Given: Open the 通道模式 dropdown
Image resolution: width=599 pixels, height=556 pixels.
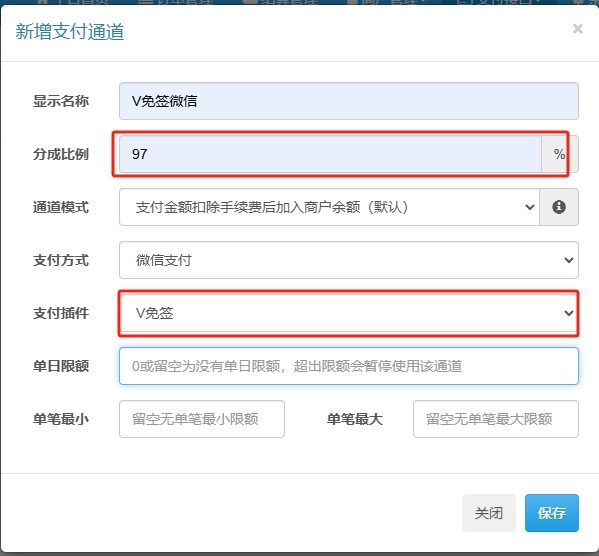Looking at the screenshot, I should (329, 207).
